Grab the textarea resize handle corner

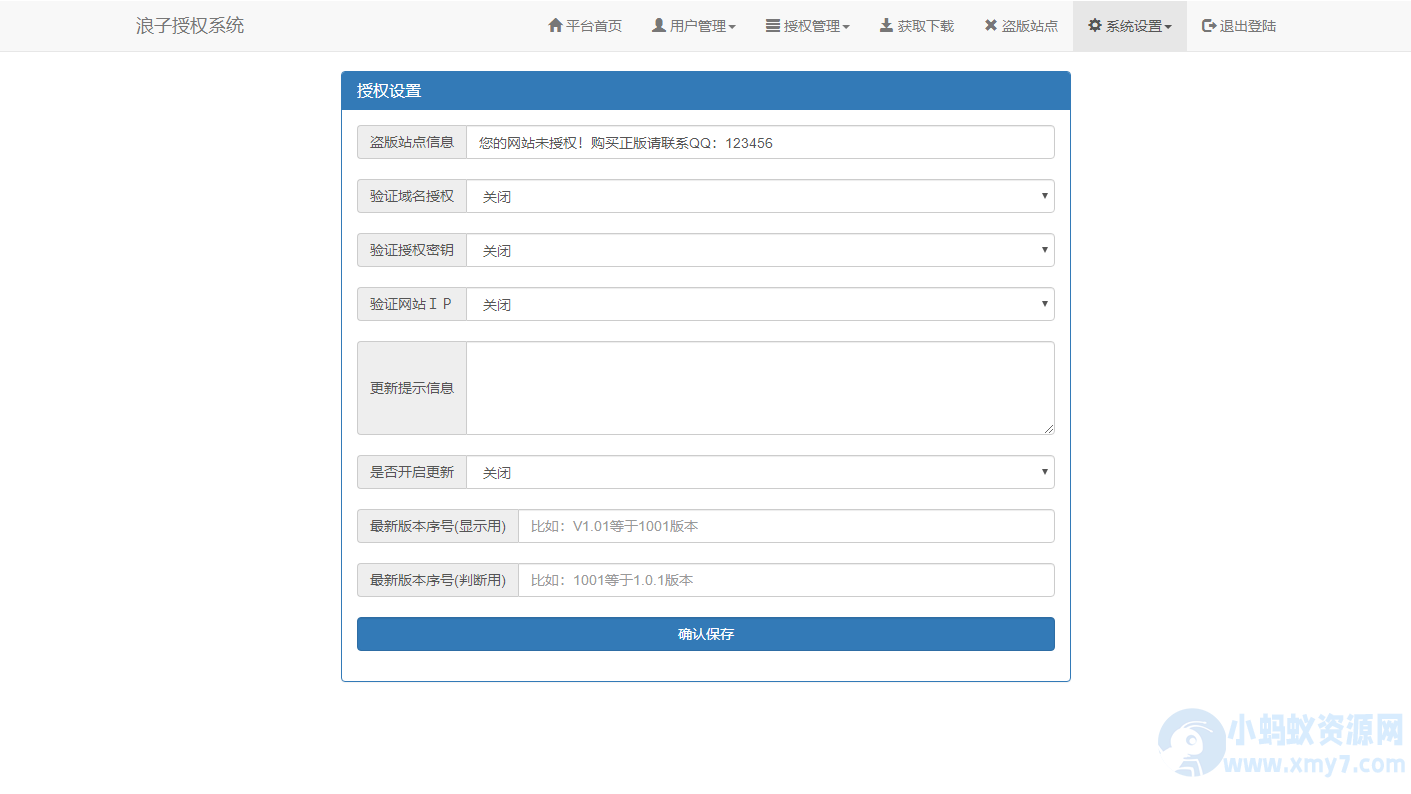[x=1048, y=428]
